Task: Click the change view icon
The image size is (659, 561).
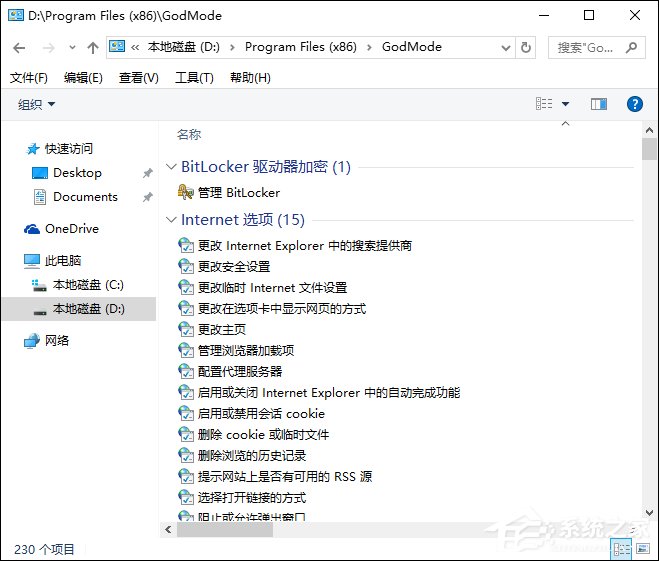Action: coord(544,104)
